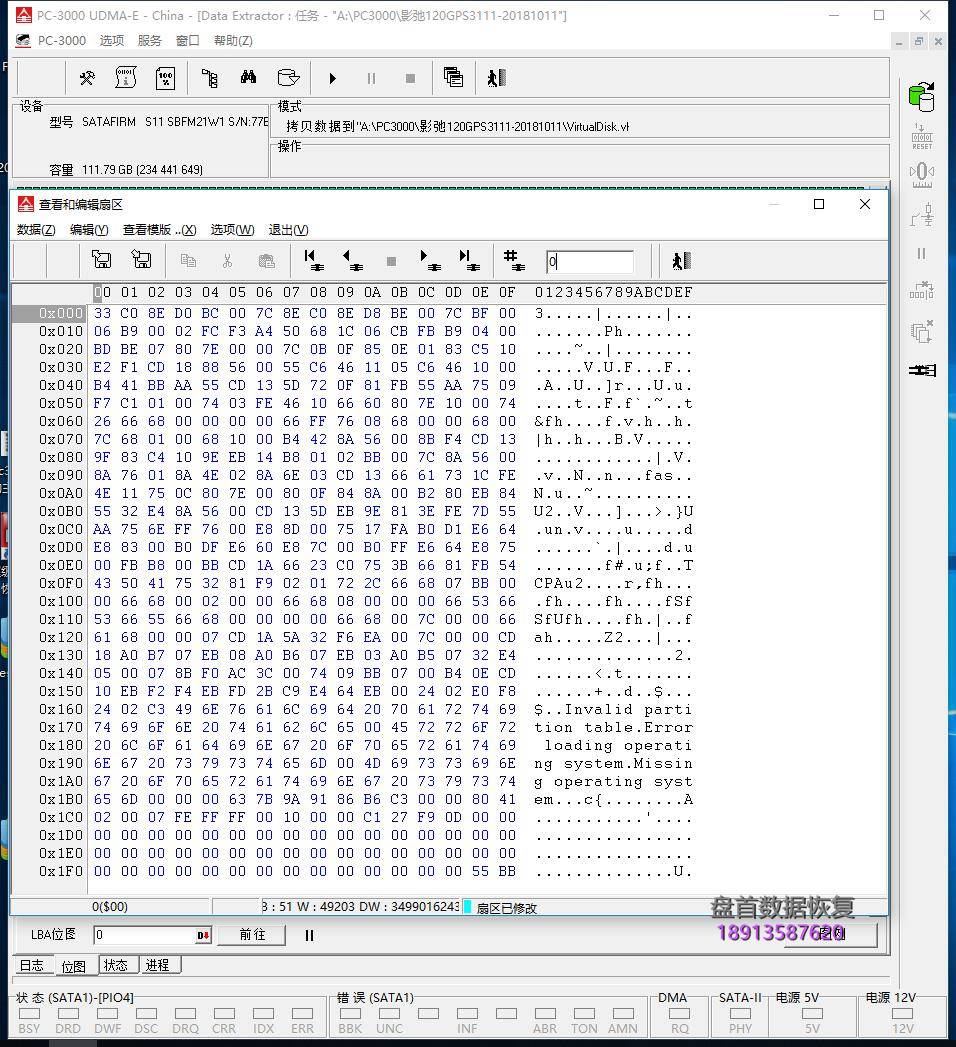956x1047 pixels.
Task: Click the 0($00) status bar value
Action: coord(110,907)
